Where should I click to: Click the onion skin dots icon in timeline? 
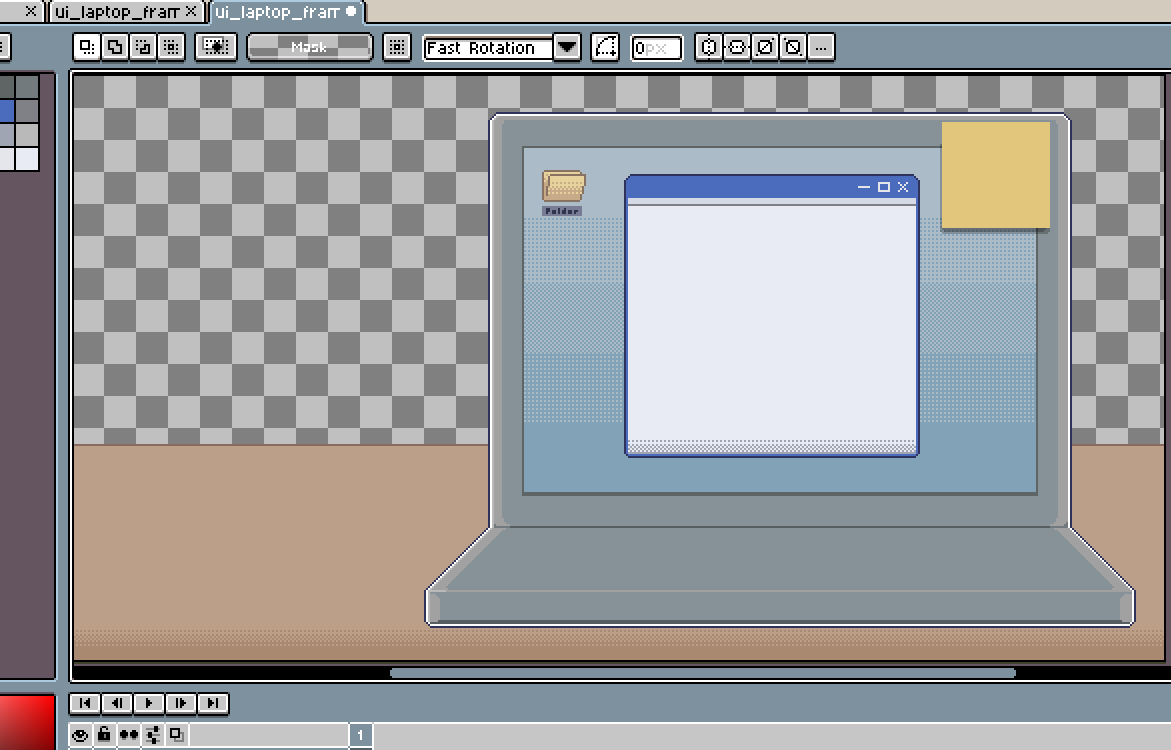(x=128, y=734)
